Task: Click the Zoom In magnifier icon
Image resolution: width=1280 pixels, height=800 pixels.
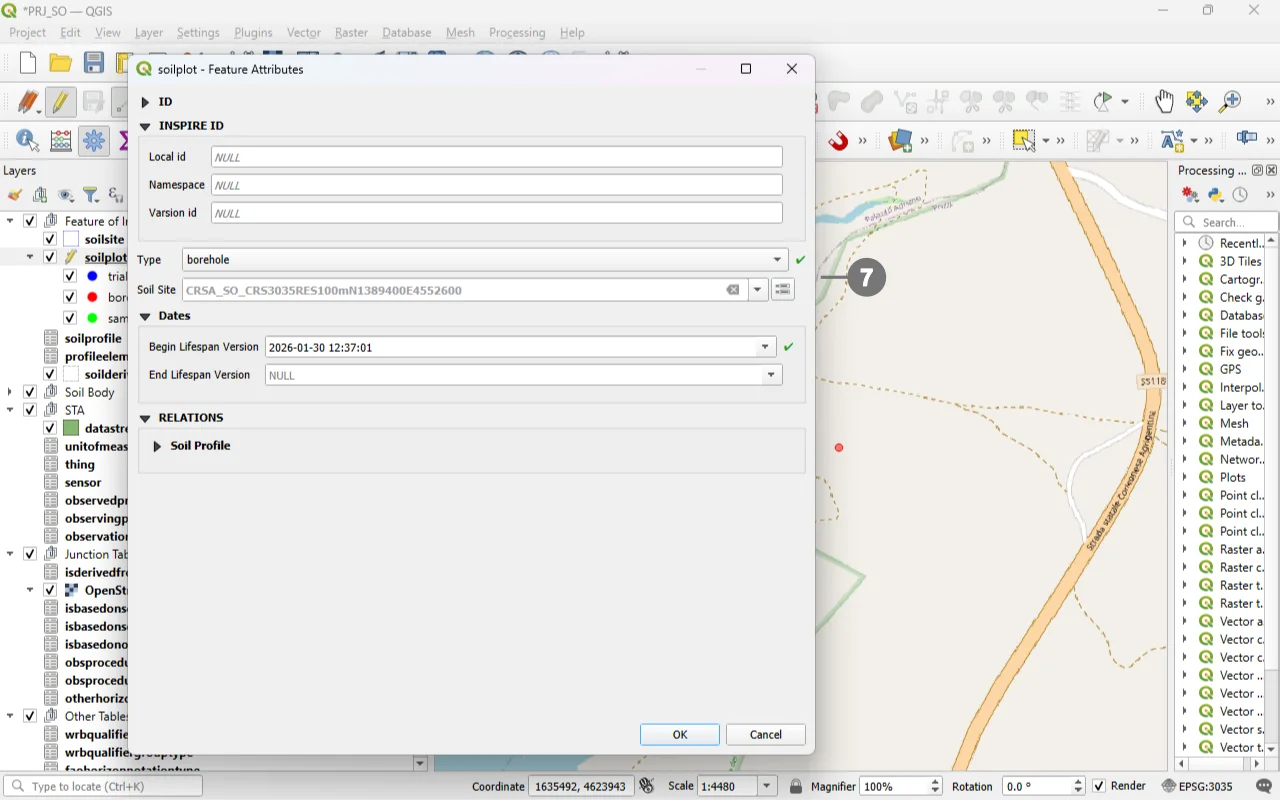Action: pos(1231,102)
